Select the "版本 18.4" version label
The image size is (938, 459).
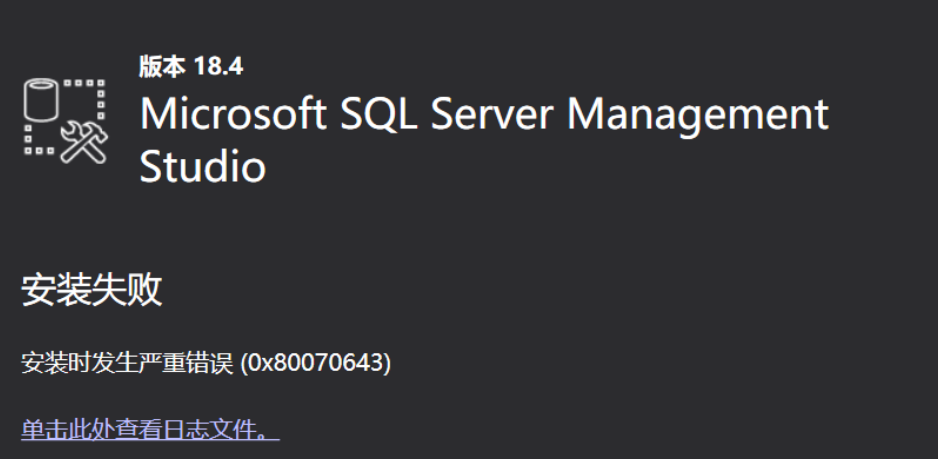click(190, 67)
